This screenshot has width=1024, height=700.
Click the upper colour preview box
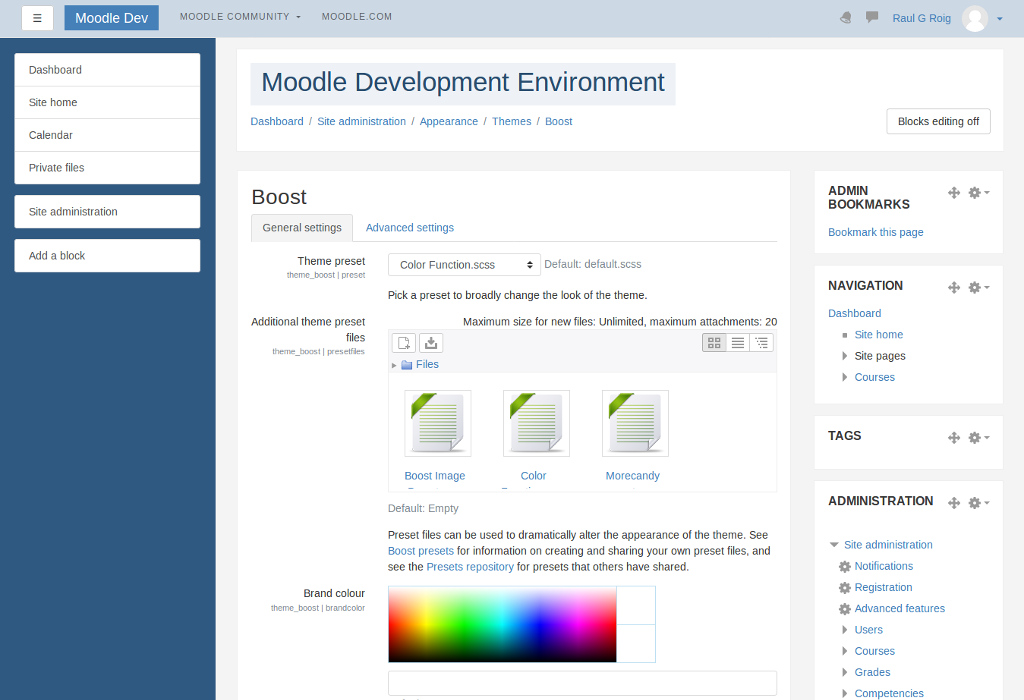pyautogui.click(x=636, y=605)
